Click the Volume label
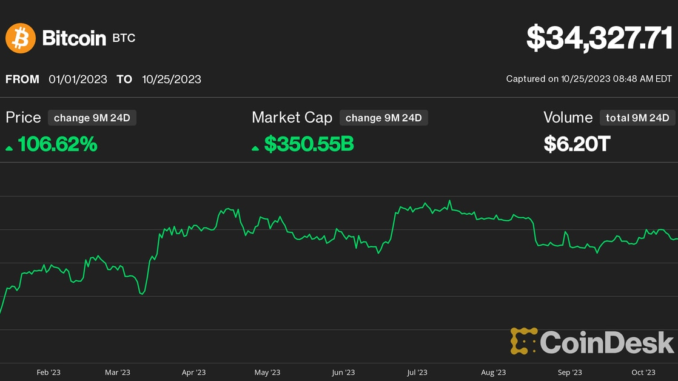This screenshot has width=678, height=381. click(568, 118)
